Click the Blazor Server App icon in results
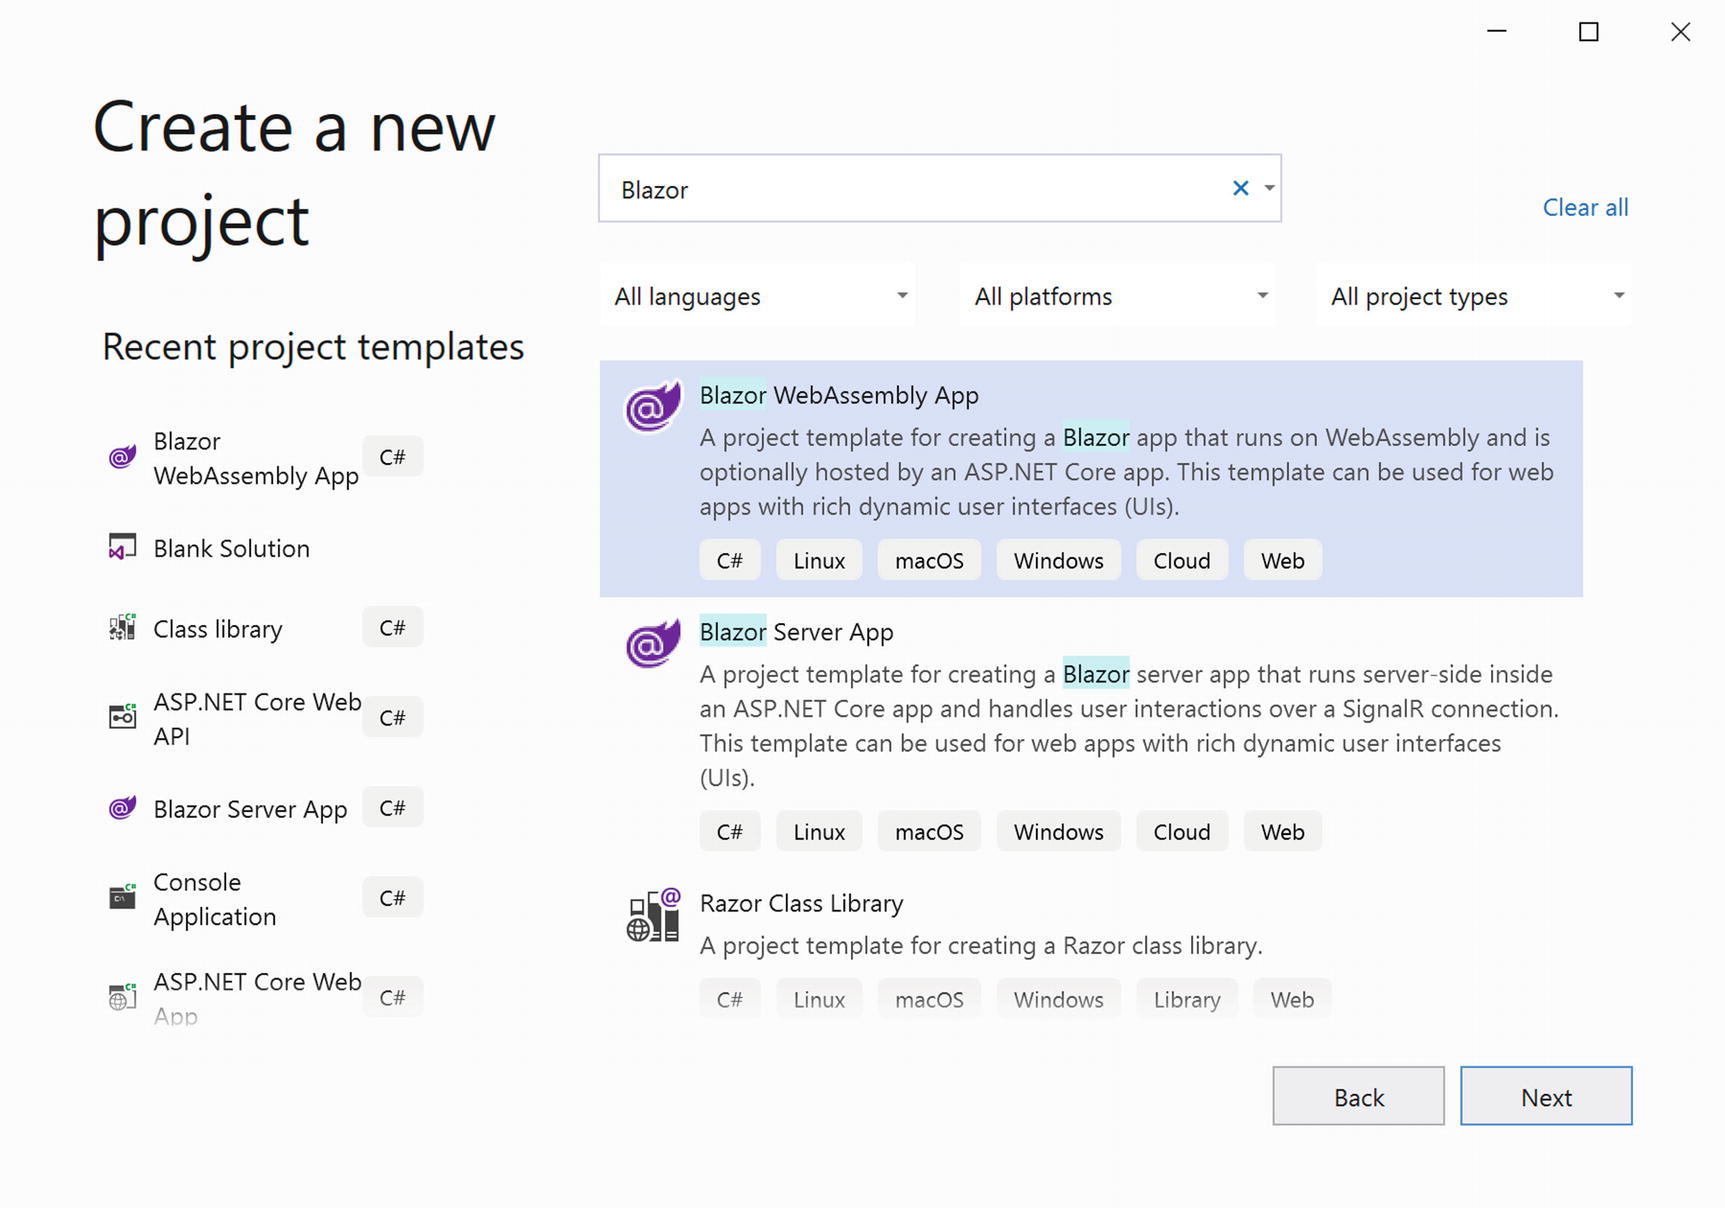1725x1208 pixels. [652, 643]
